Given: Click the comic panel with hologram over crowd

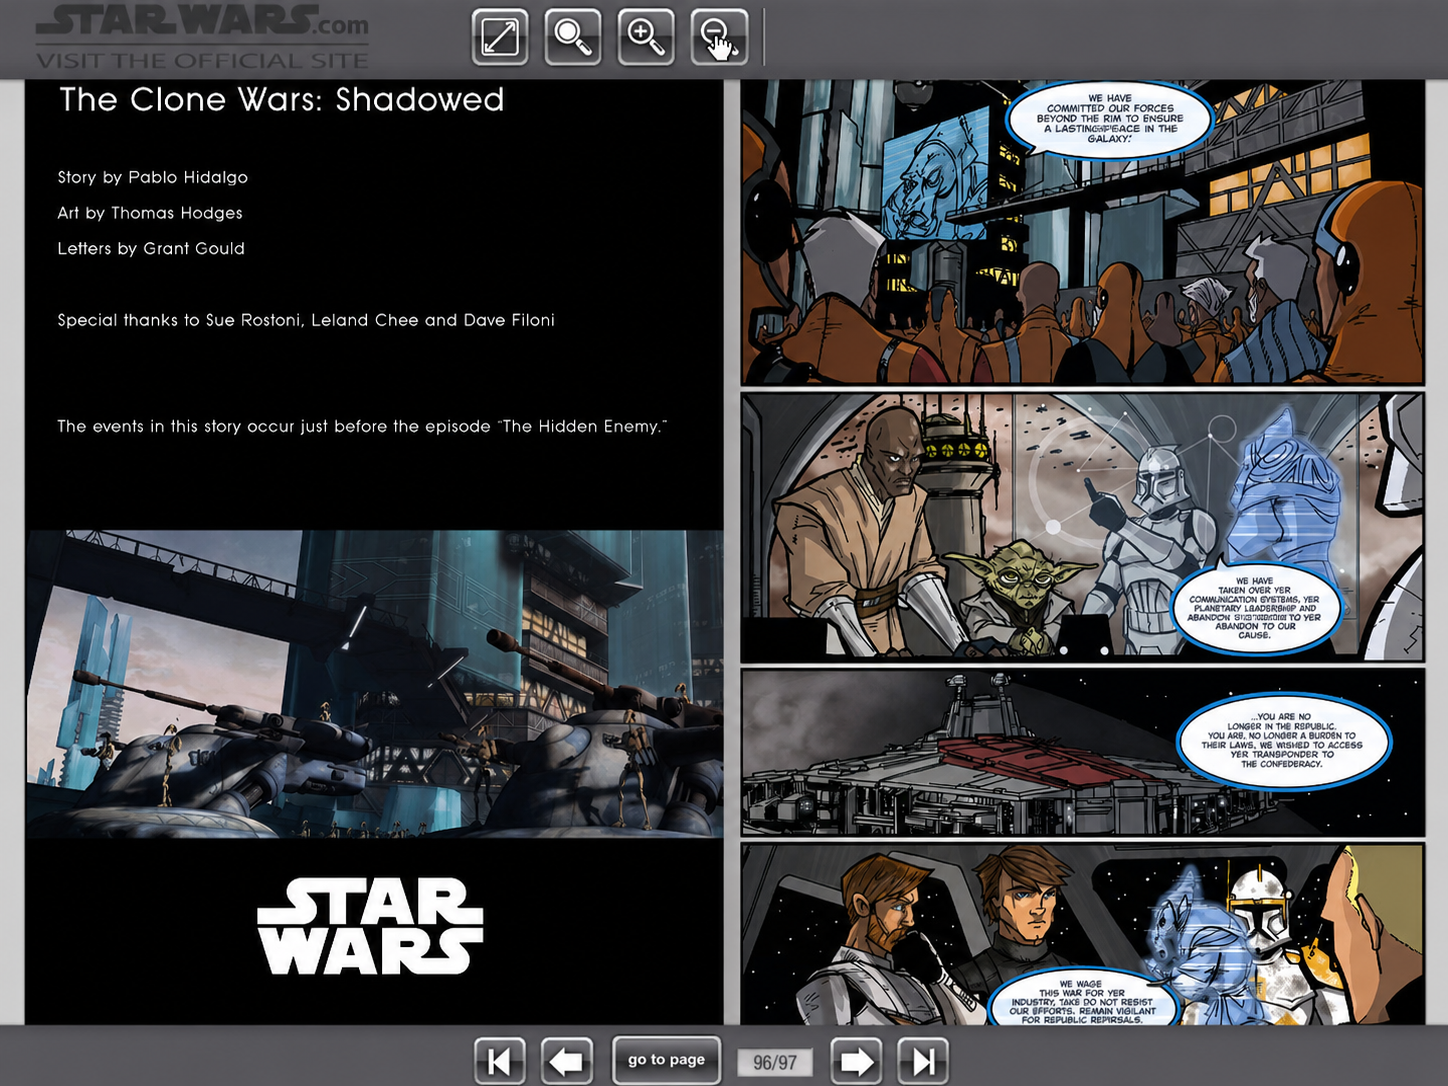Looking at the screenshot, I should (x=1082, y=232).
